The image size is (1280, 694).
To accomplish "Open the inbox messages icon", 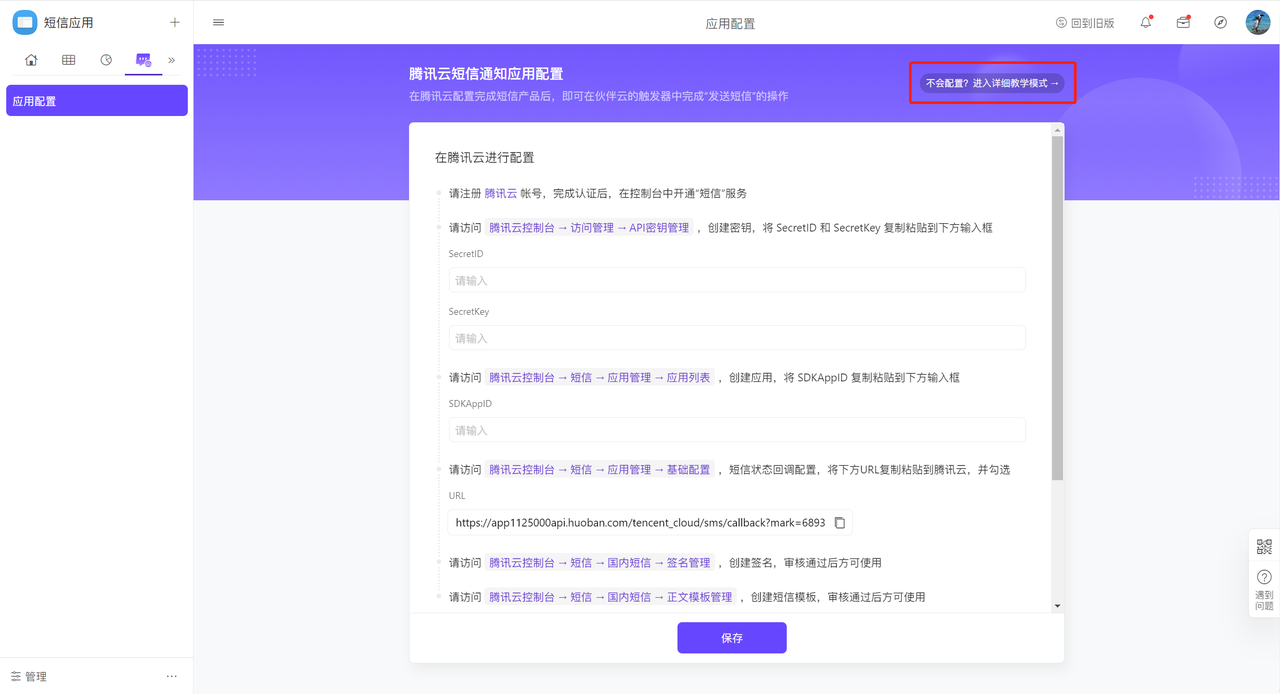I will [x=1183, y=22].
